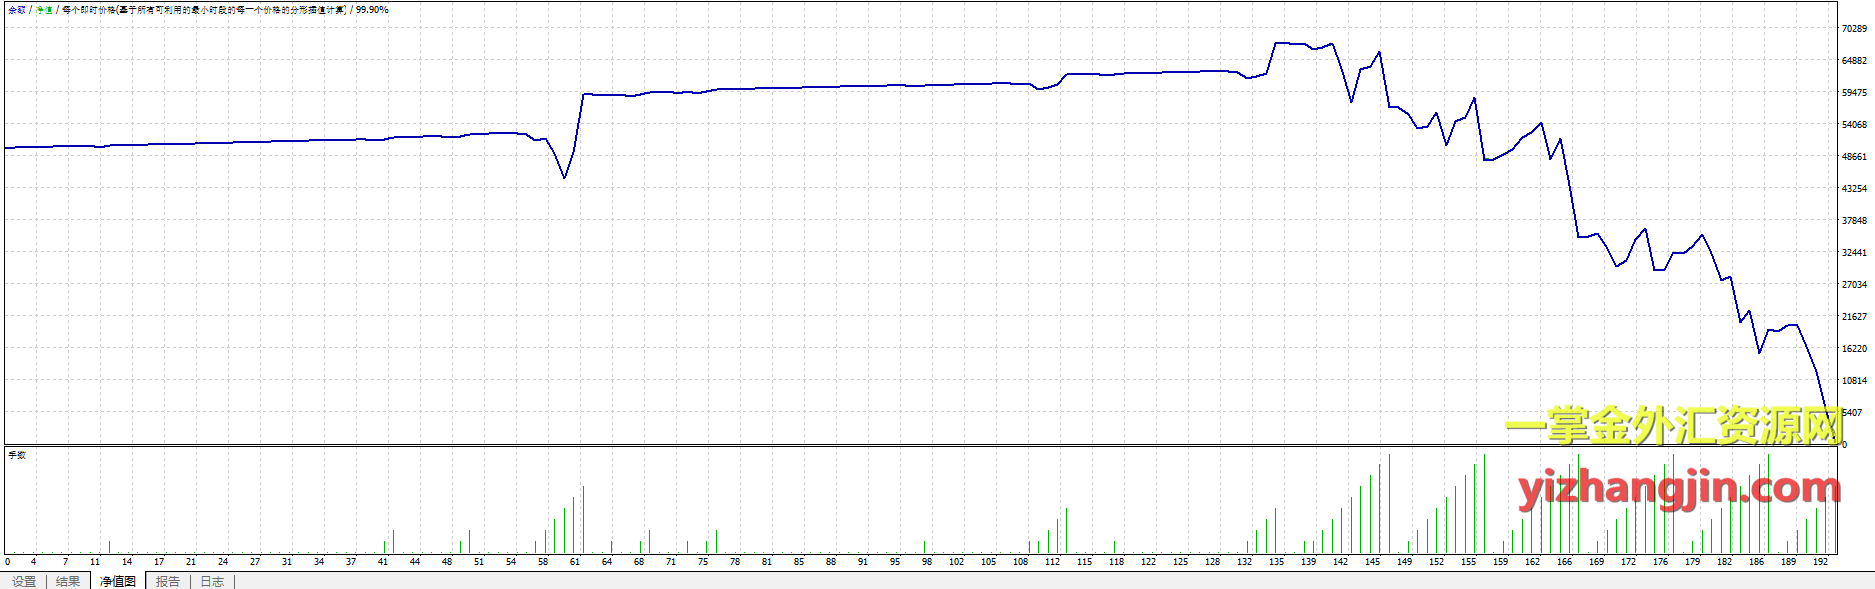Click trade number 135 on the horizontal axis
Image resolution: width=1875 pixels, height=589 pixels.
point(1276,562)
